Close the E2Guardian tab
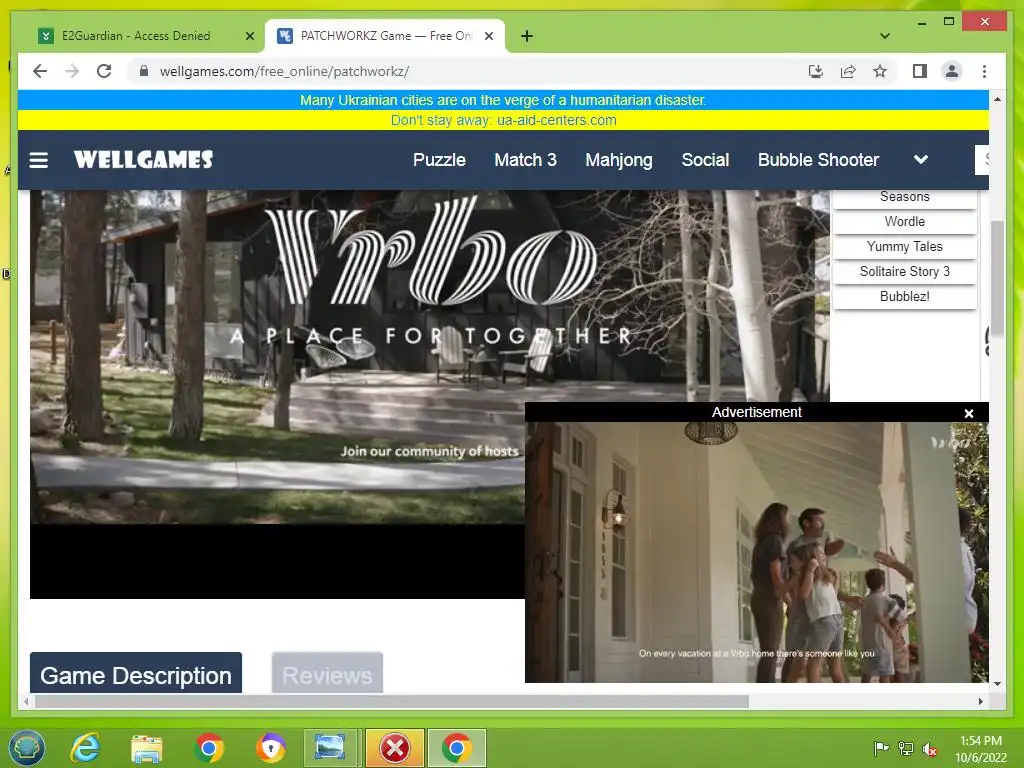Screen dimensions: 1024x768 (249, 36)
